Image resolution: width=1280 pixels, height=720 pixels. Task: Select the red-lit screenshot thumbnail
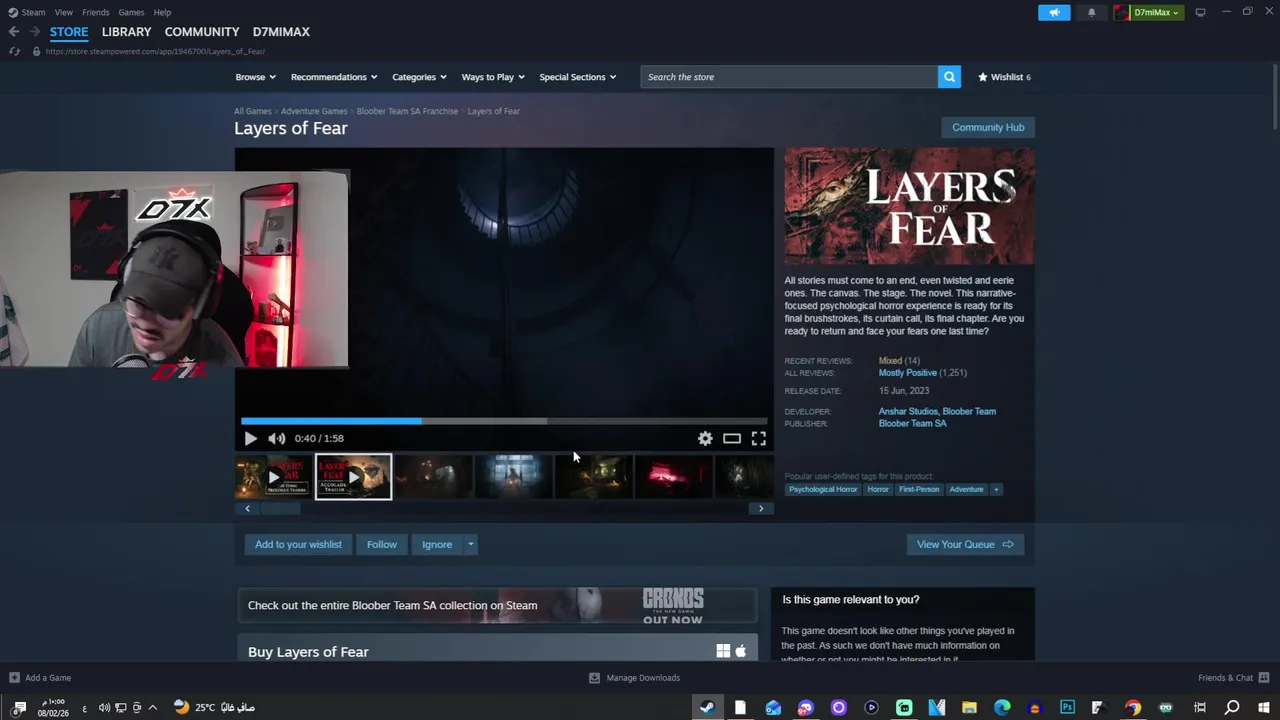tap(673, 477)
